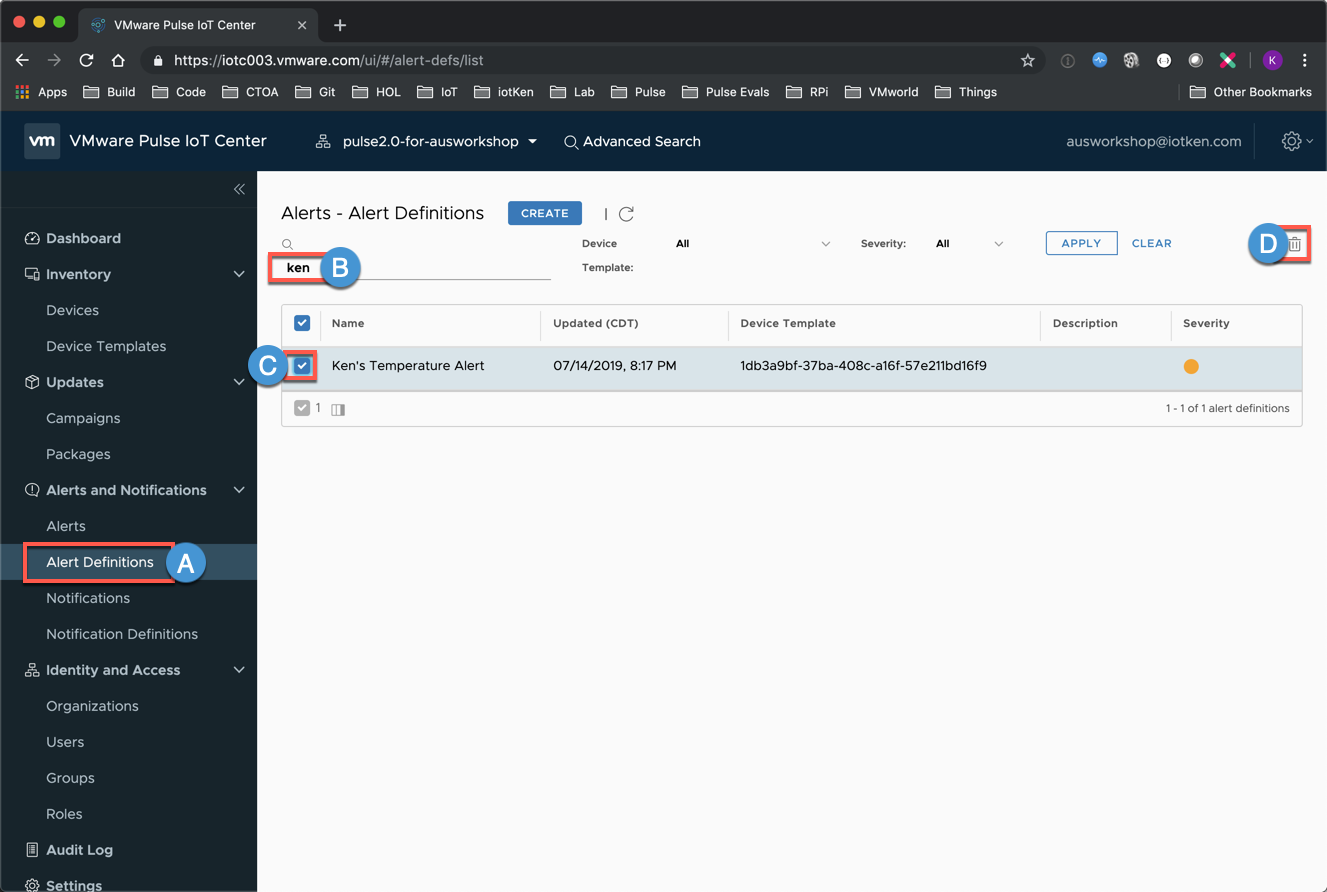Click the footer selected-count checkbox
The width and height of the screenshot is (1327, 892).
click(302, 408)
